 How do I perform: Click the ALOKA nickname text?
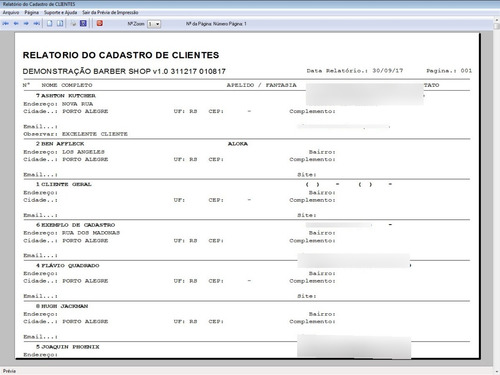pyautogui.click(x=238, y=144)
